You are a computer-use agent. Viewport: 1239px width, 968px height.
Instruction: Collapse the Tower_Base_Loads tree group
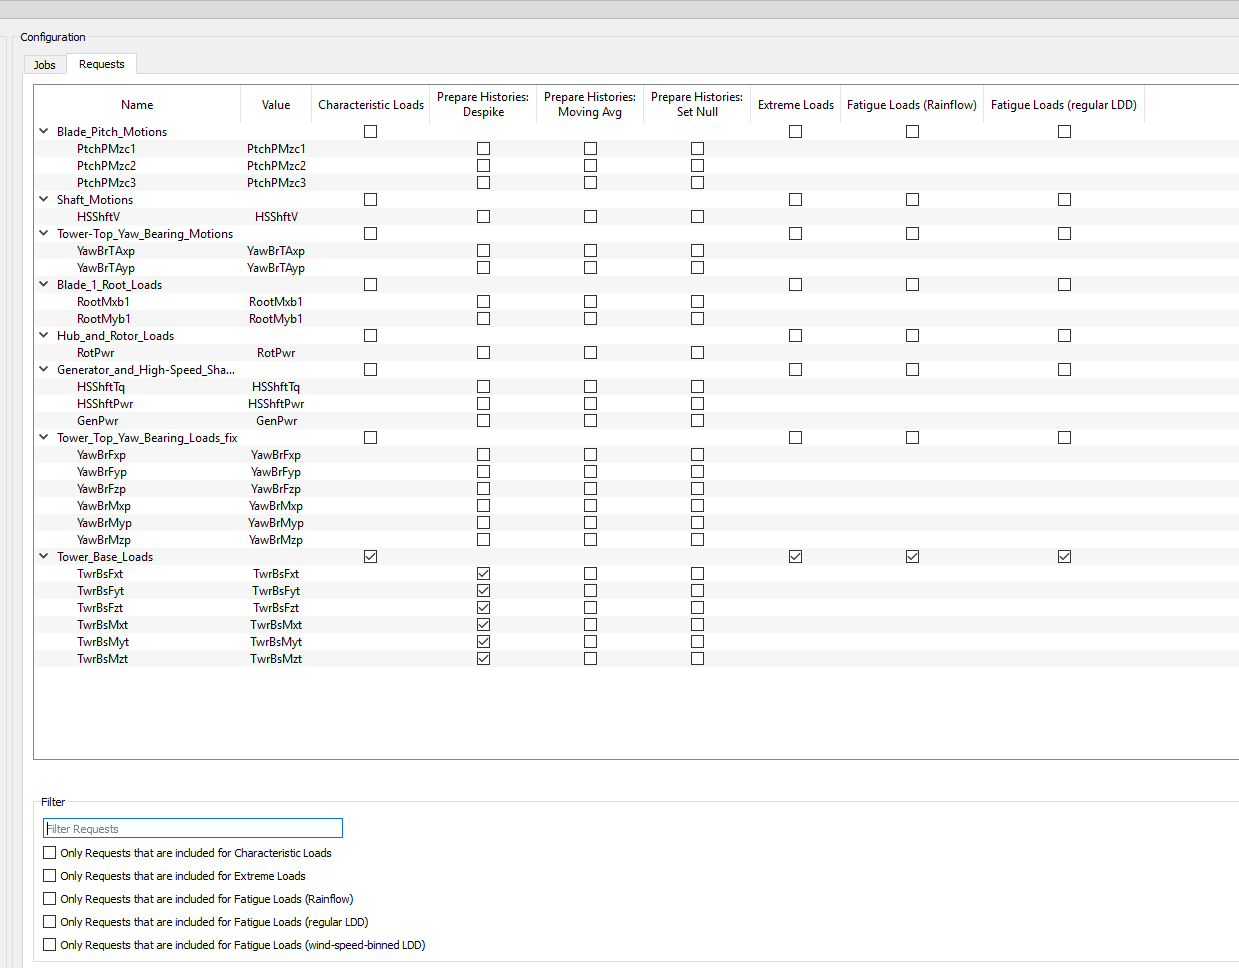coord(44,556)
